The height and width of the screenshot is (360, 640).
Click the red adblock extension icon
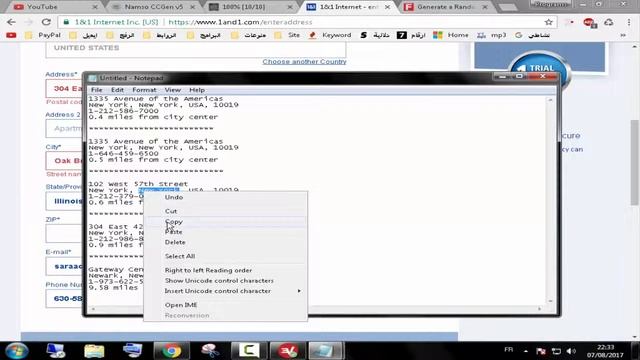point(589,22)
